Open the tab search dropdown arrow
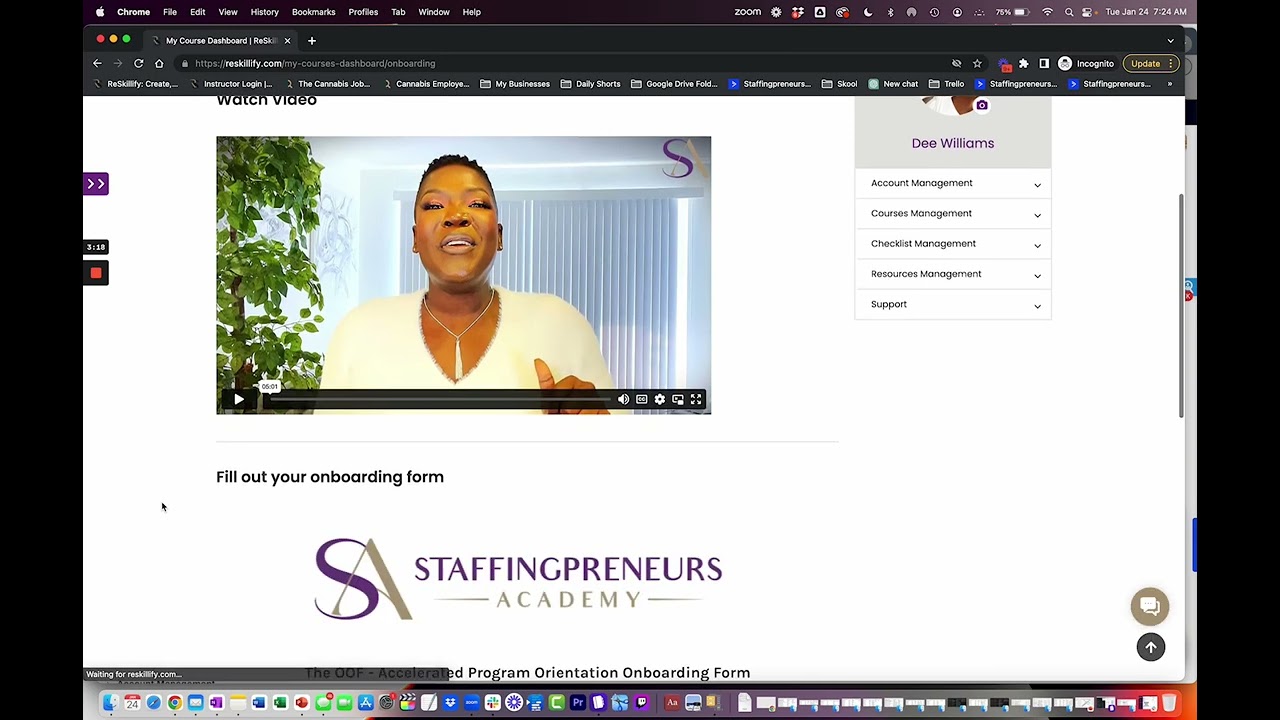This screenshot has height=720, width=1280. (x=1170, y=41)
